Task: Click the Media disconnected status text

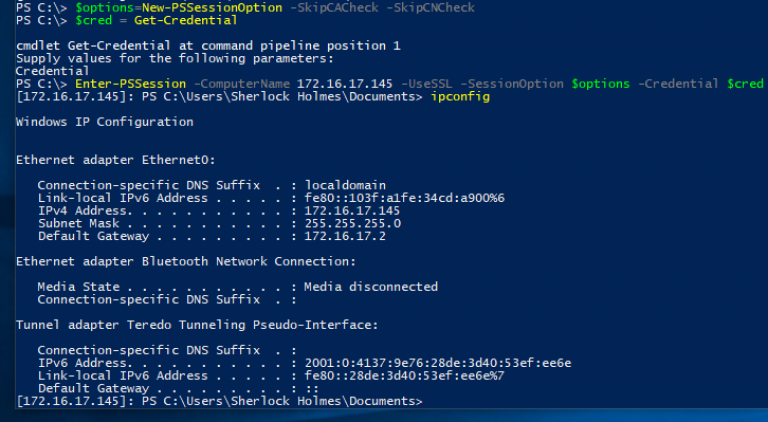Action: 371,287
